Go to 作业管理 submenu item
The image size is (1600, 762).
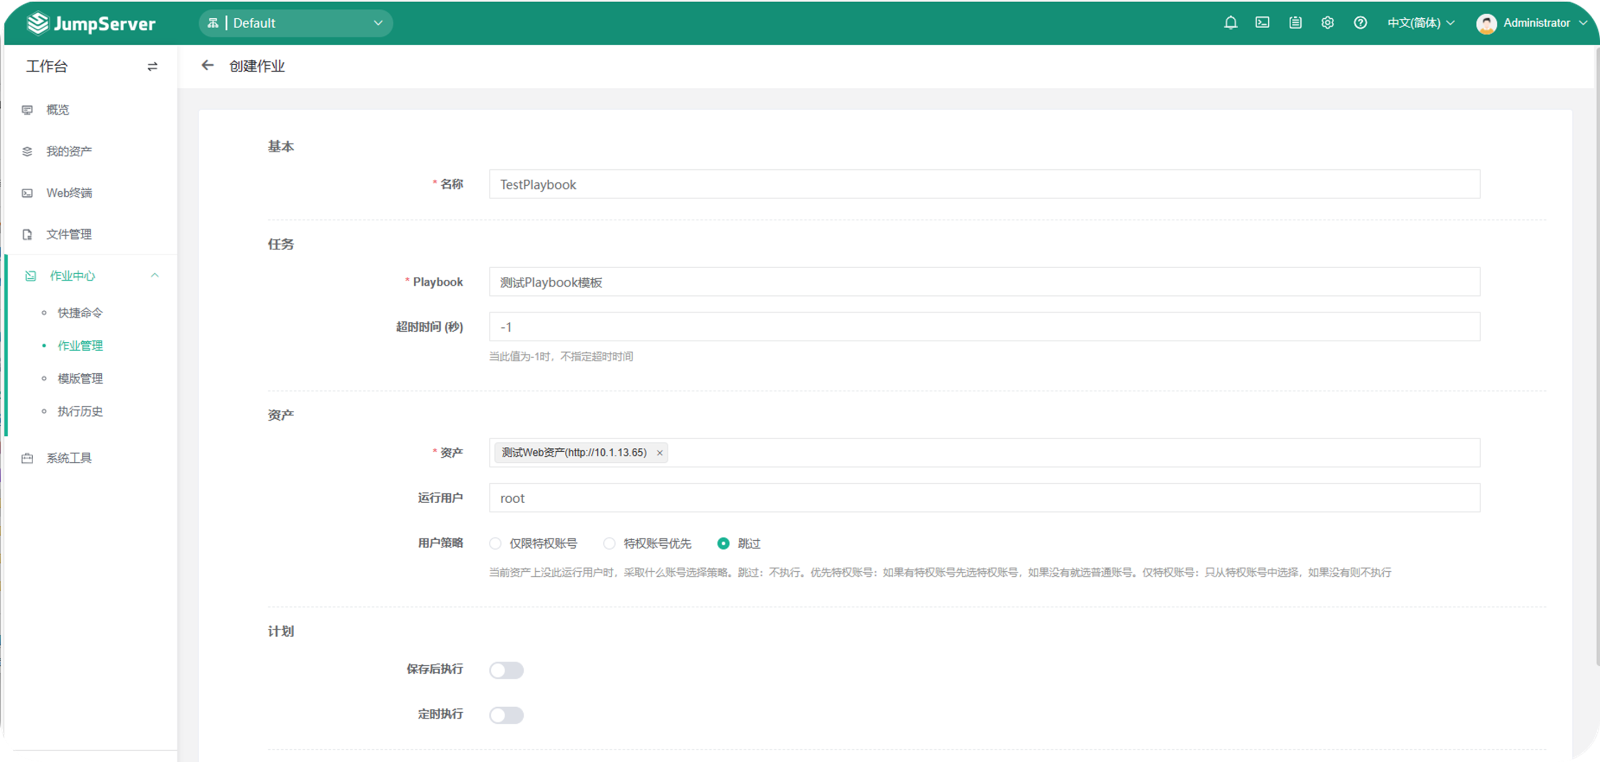click(x=80, y=346)
